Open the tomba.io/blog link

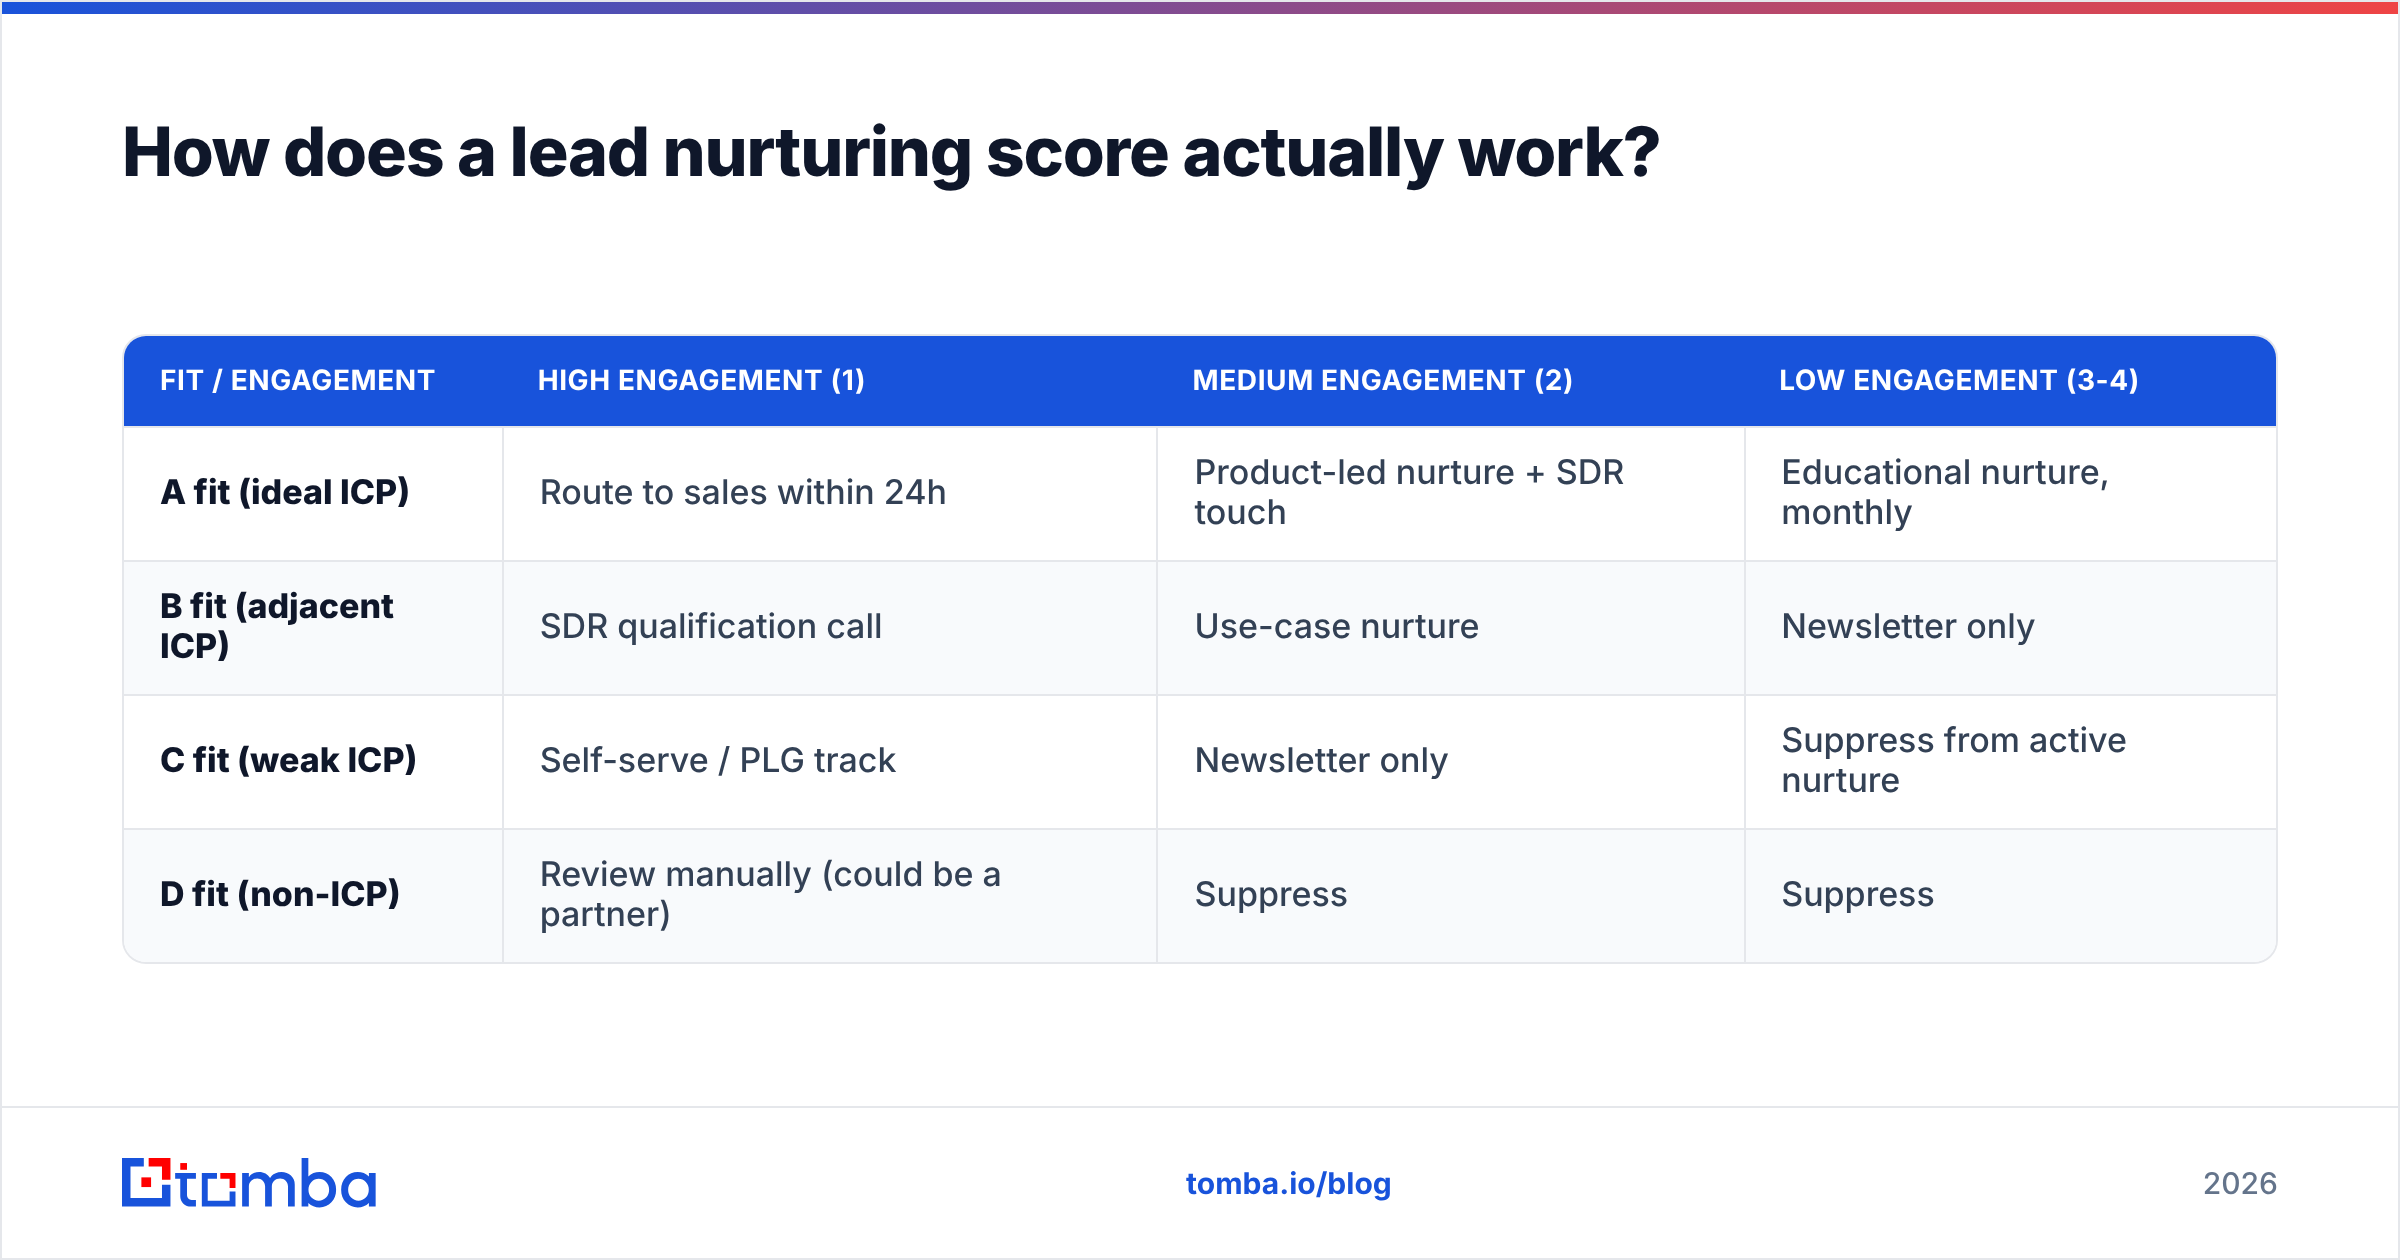tap(1288, 1184)
